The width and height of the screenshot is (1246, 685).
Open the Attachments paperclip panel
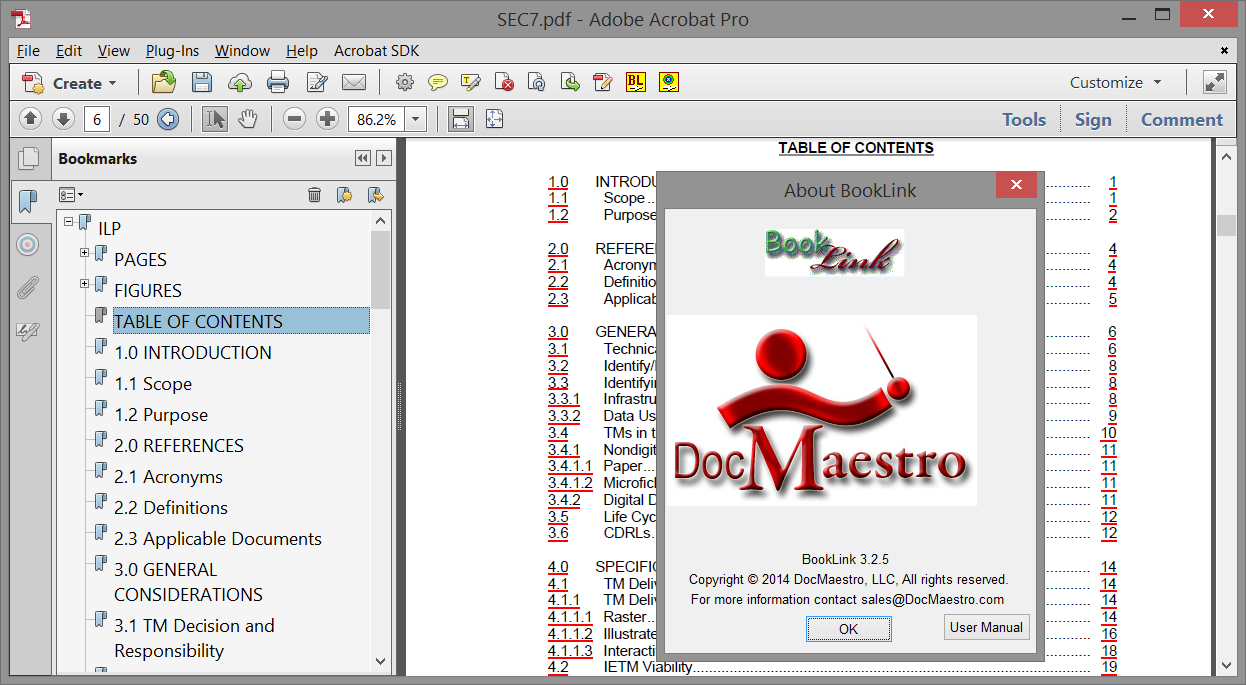(28, 288)
